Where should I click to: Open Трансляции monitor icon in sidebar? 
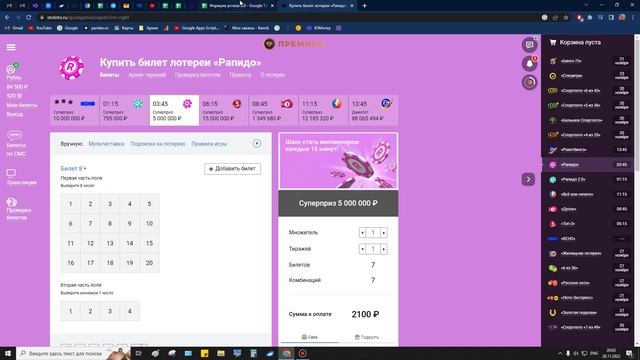coord(11,173)
